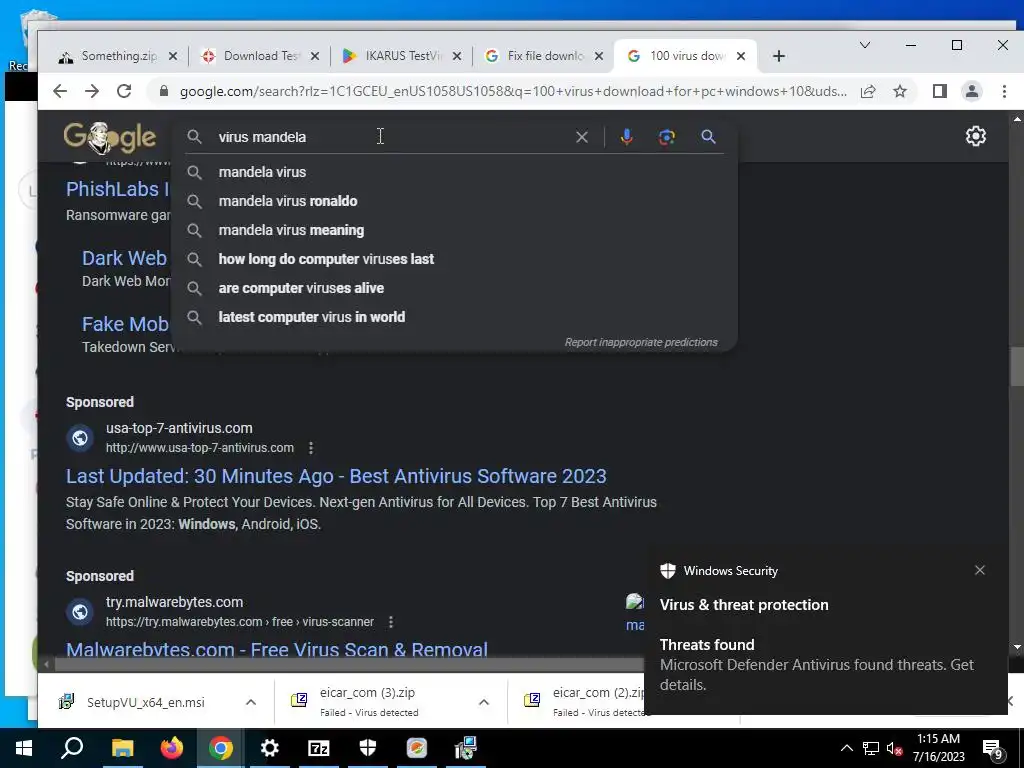Open Windows taskbar search
1024x768 pixels.
72,748
